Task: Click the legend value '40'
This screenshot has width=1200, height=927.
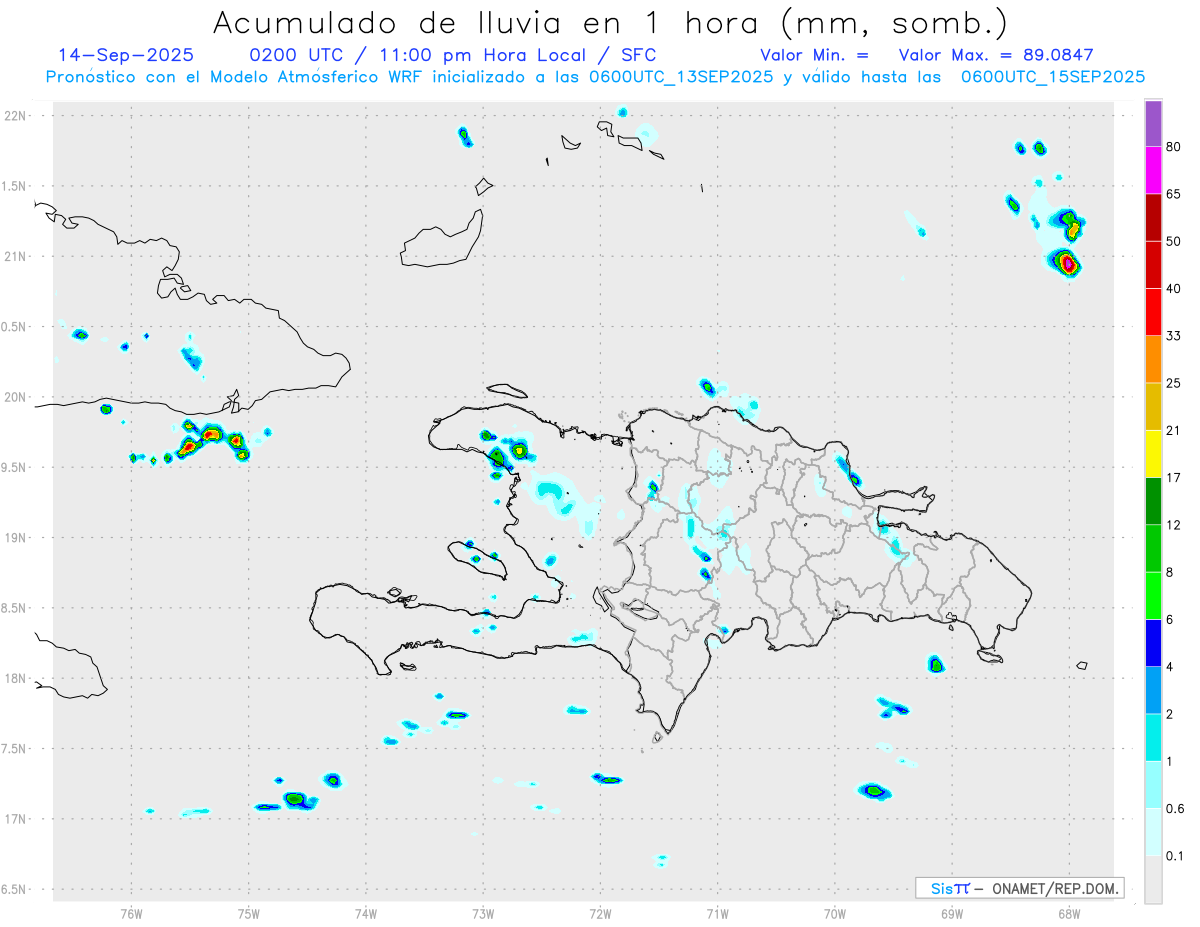Action: point(1174,289)
